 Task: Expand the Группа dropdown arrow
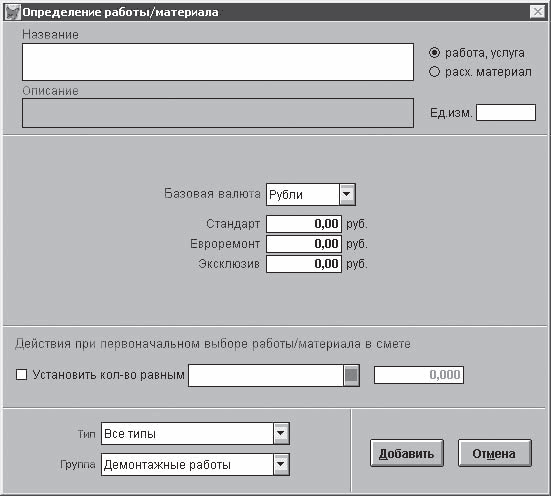pyautogui.click(x=281, y=464)
